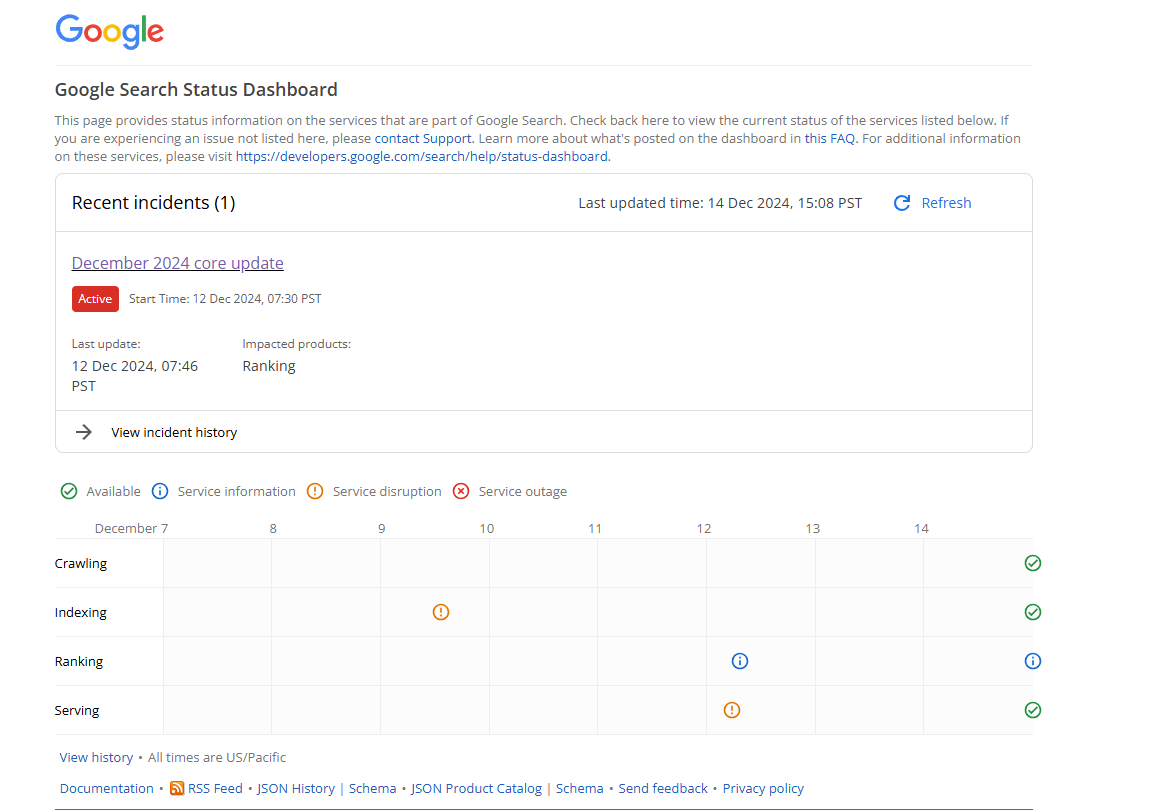Click the blue Service information legend icon

click(x=160, y=491)
